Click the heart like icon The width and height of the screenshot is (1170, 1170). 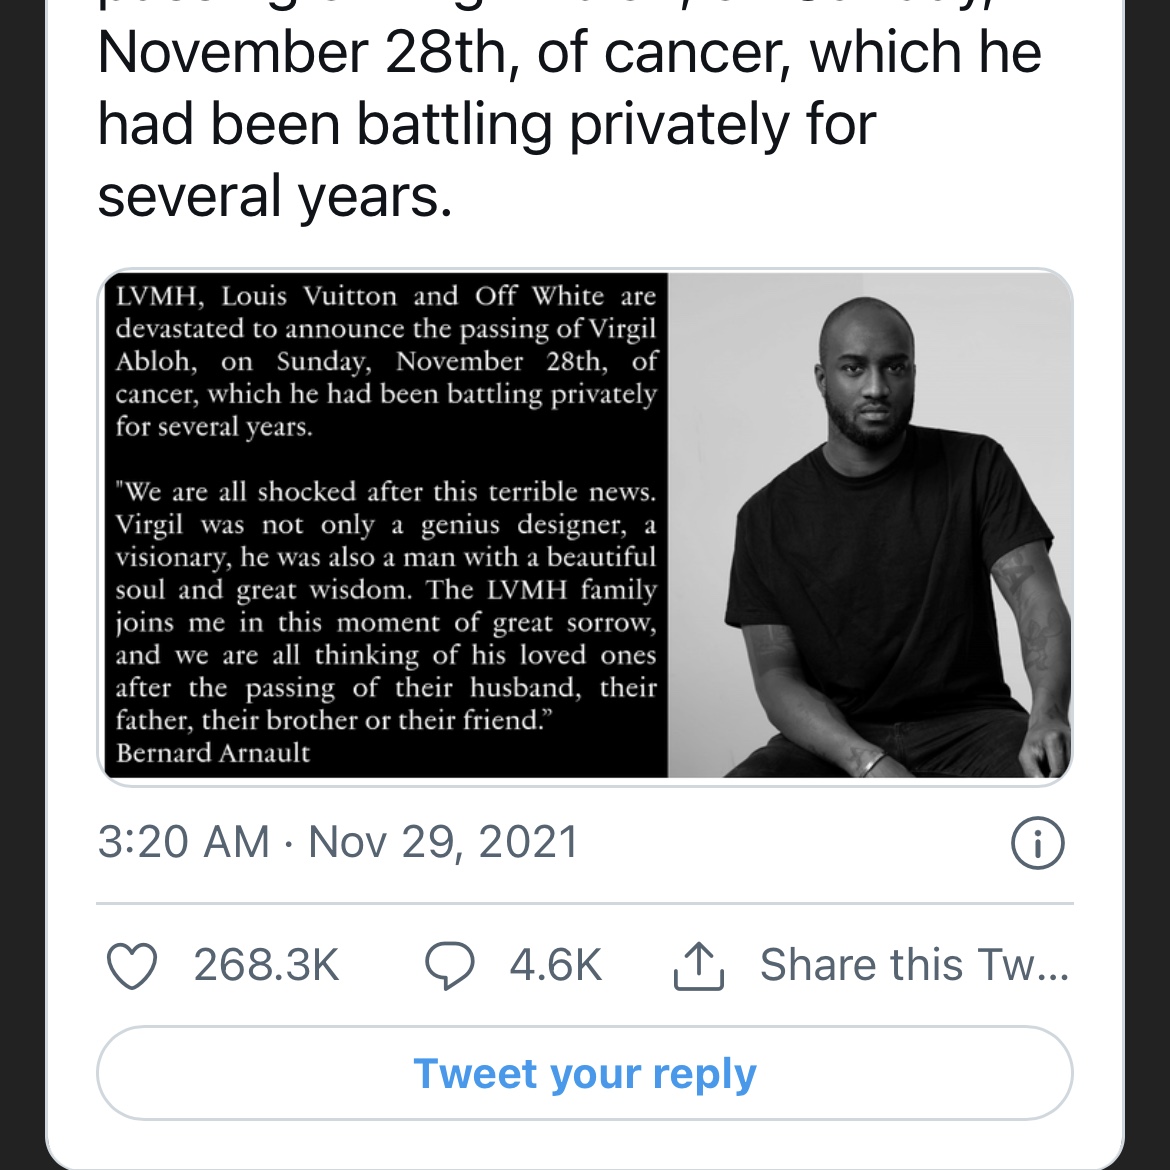132,966
